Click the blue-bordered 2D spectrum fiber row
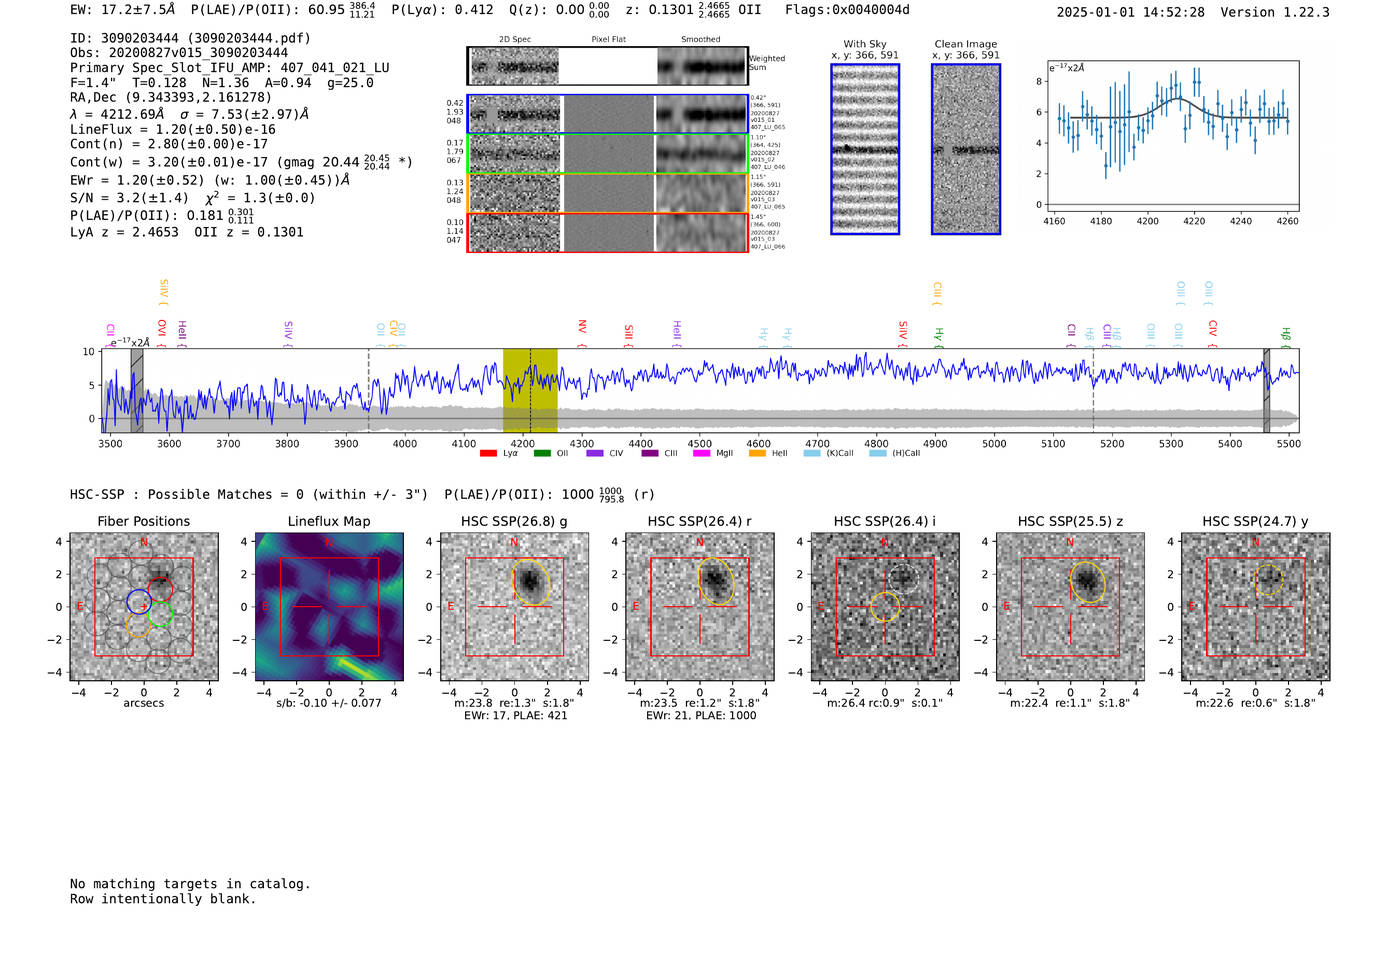The height and width of the screenshot is (953, 1400). point(608,114)
